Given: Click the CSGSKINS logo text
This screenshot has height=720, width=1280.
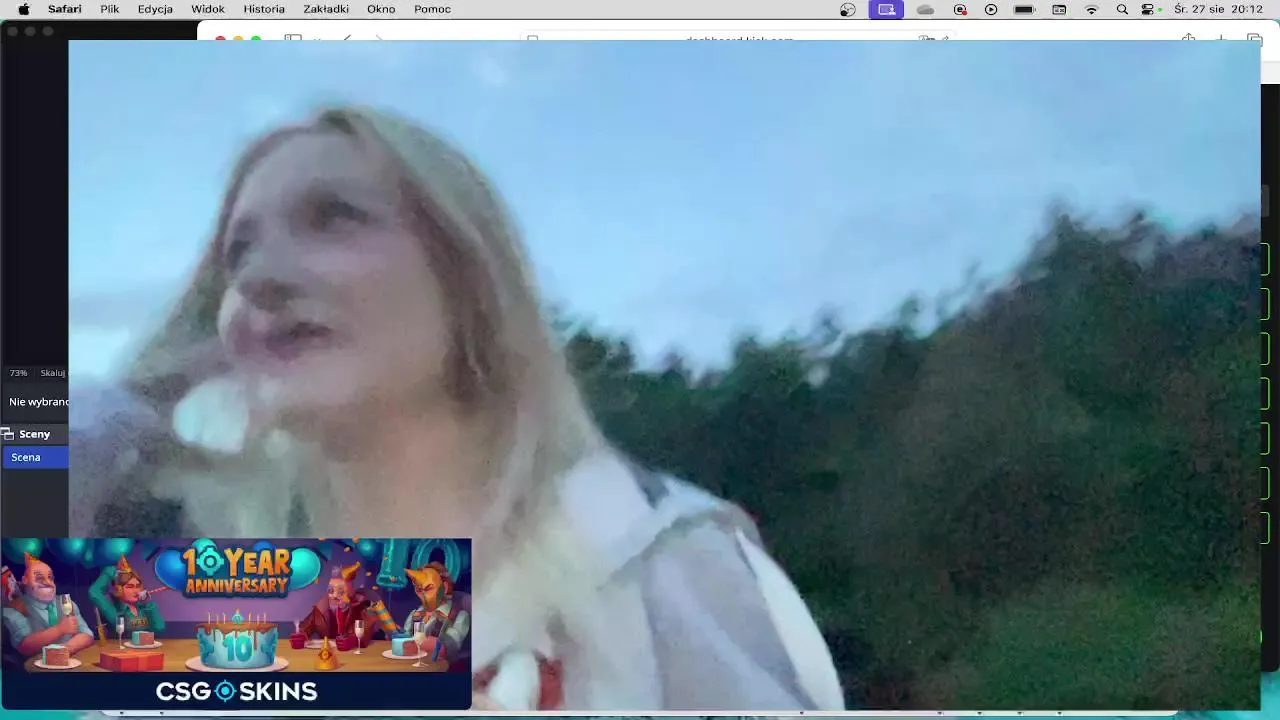Looking at the screenshot, I should pos(236,691).
